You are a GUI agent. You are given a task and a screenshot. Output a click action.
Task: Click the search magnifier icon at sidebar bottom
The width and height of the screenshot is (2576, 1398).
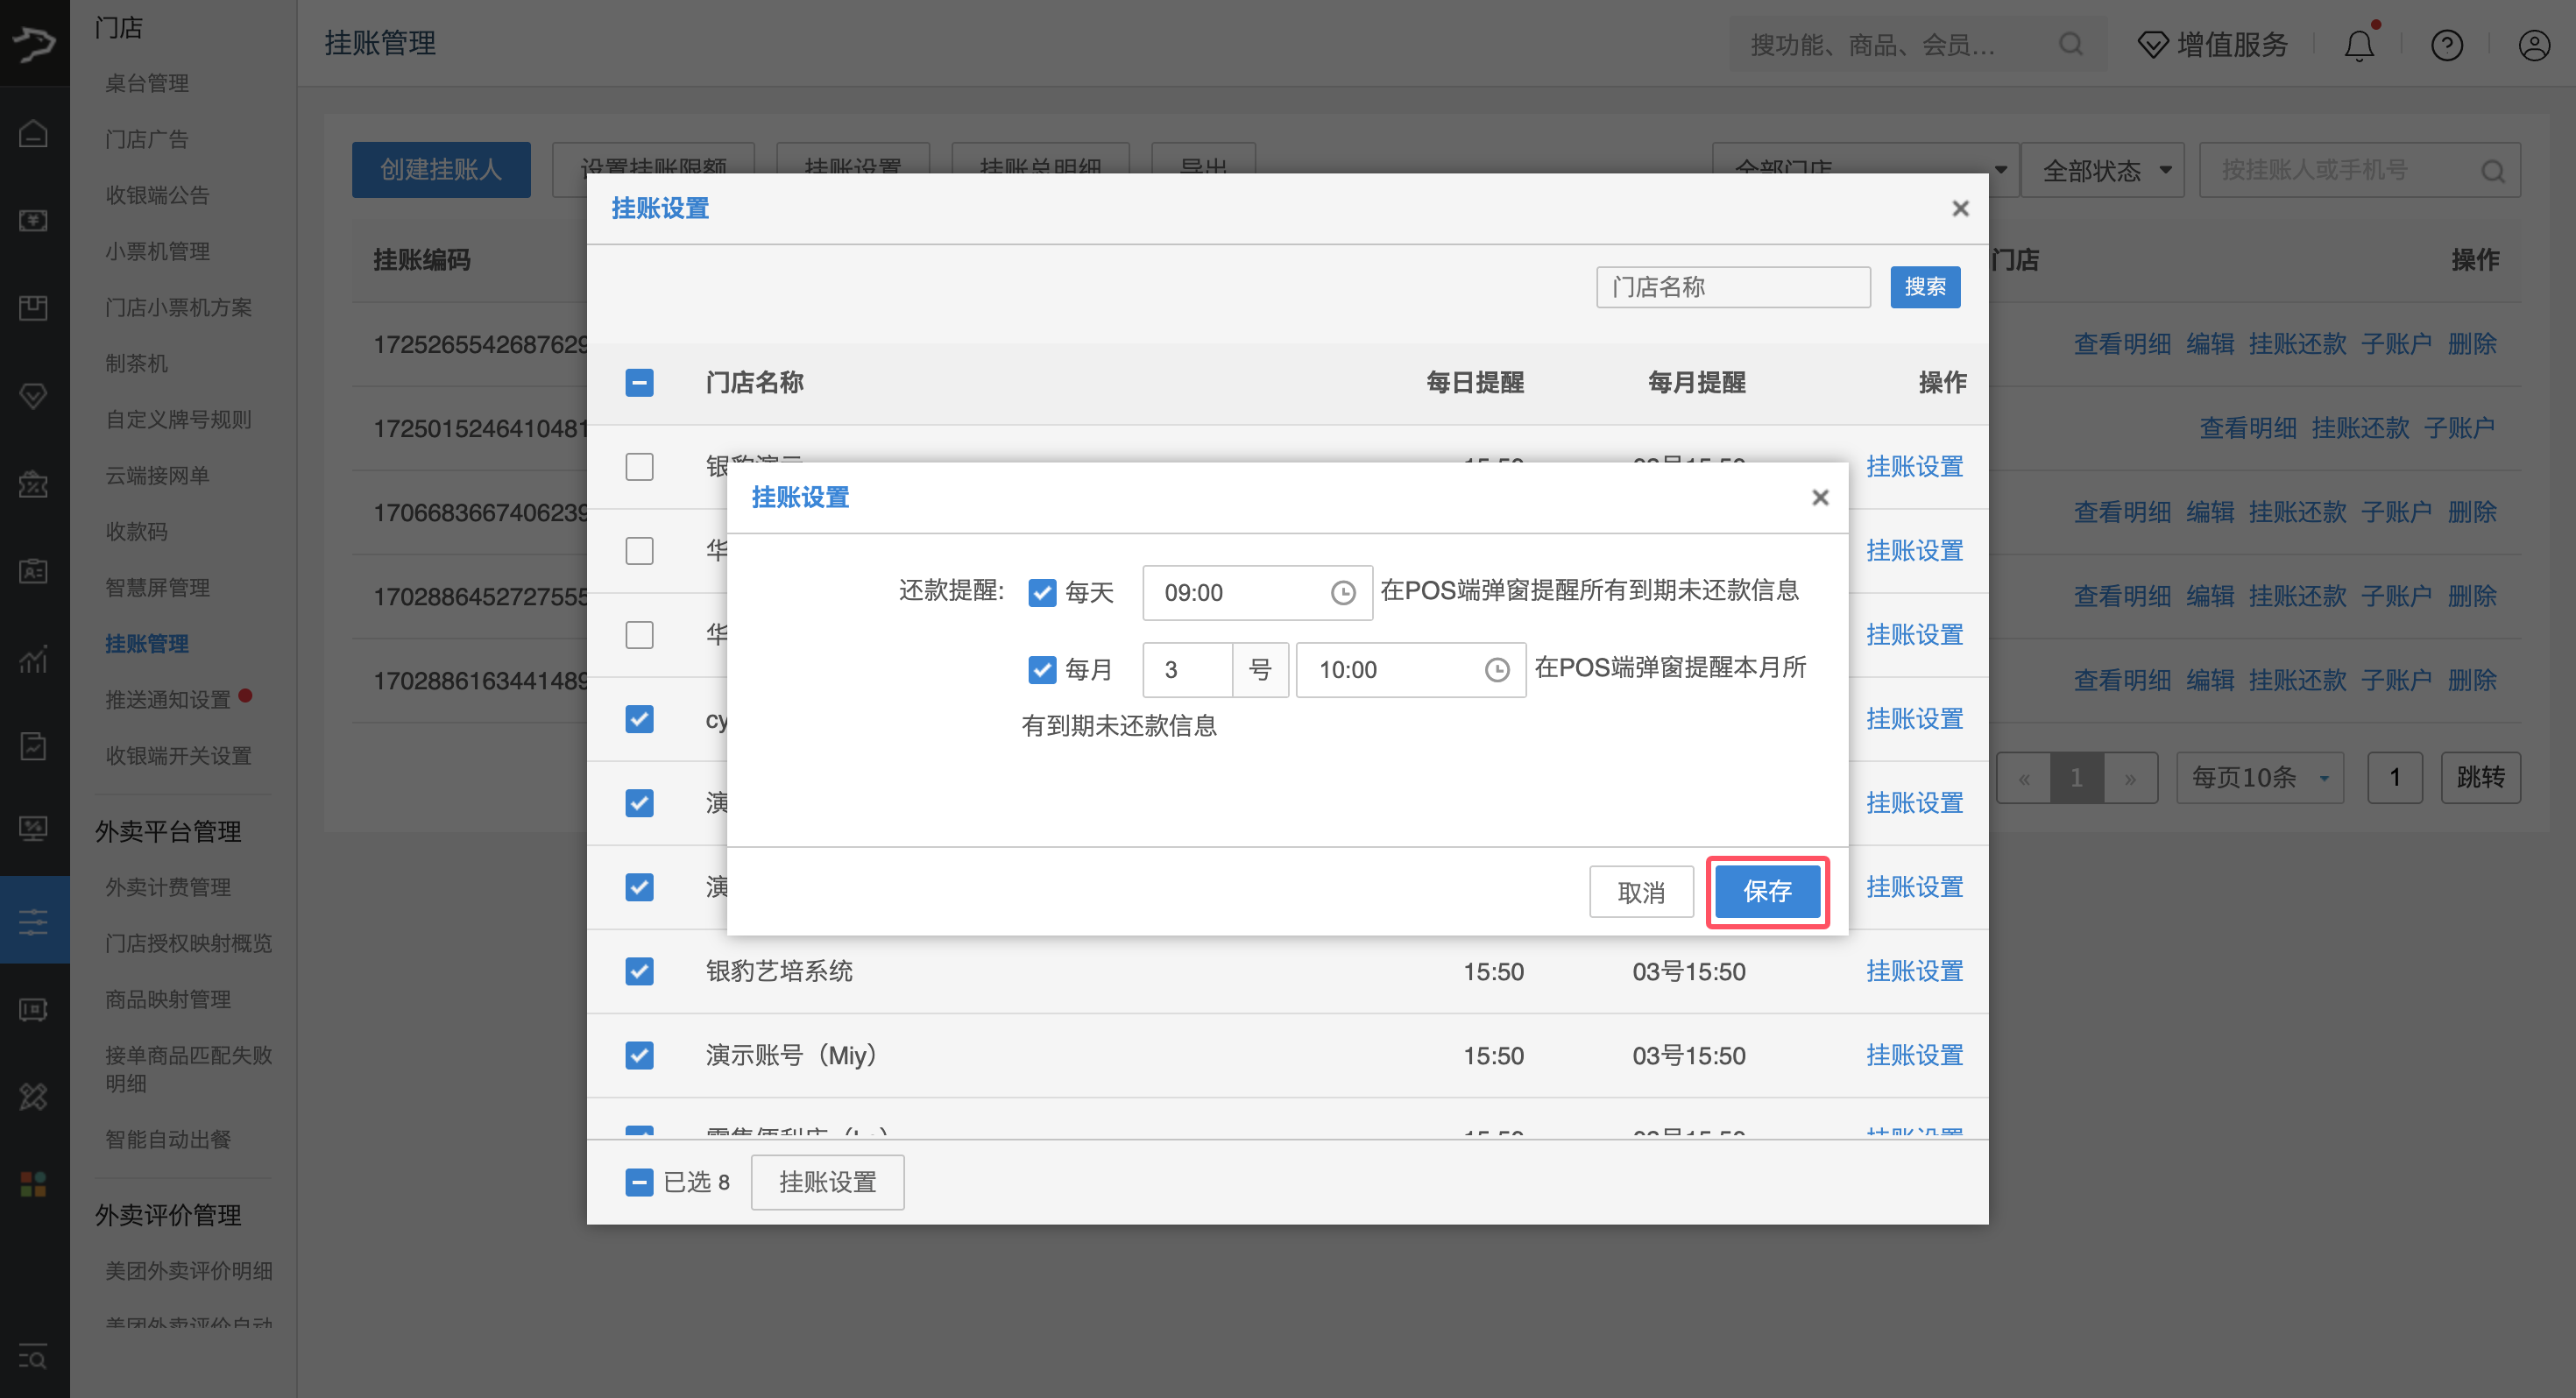[x=34, y=1357]
